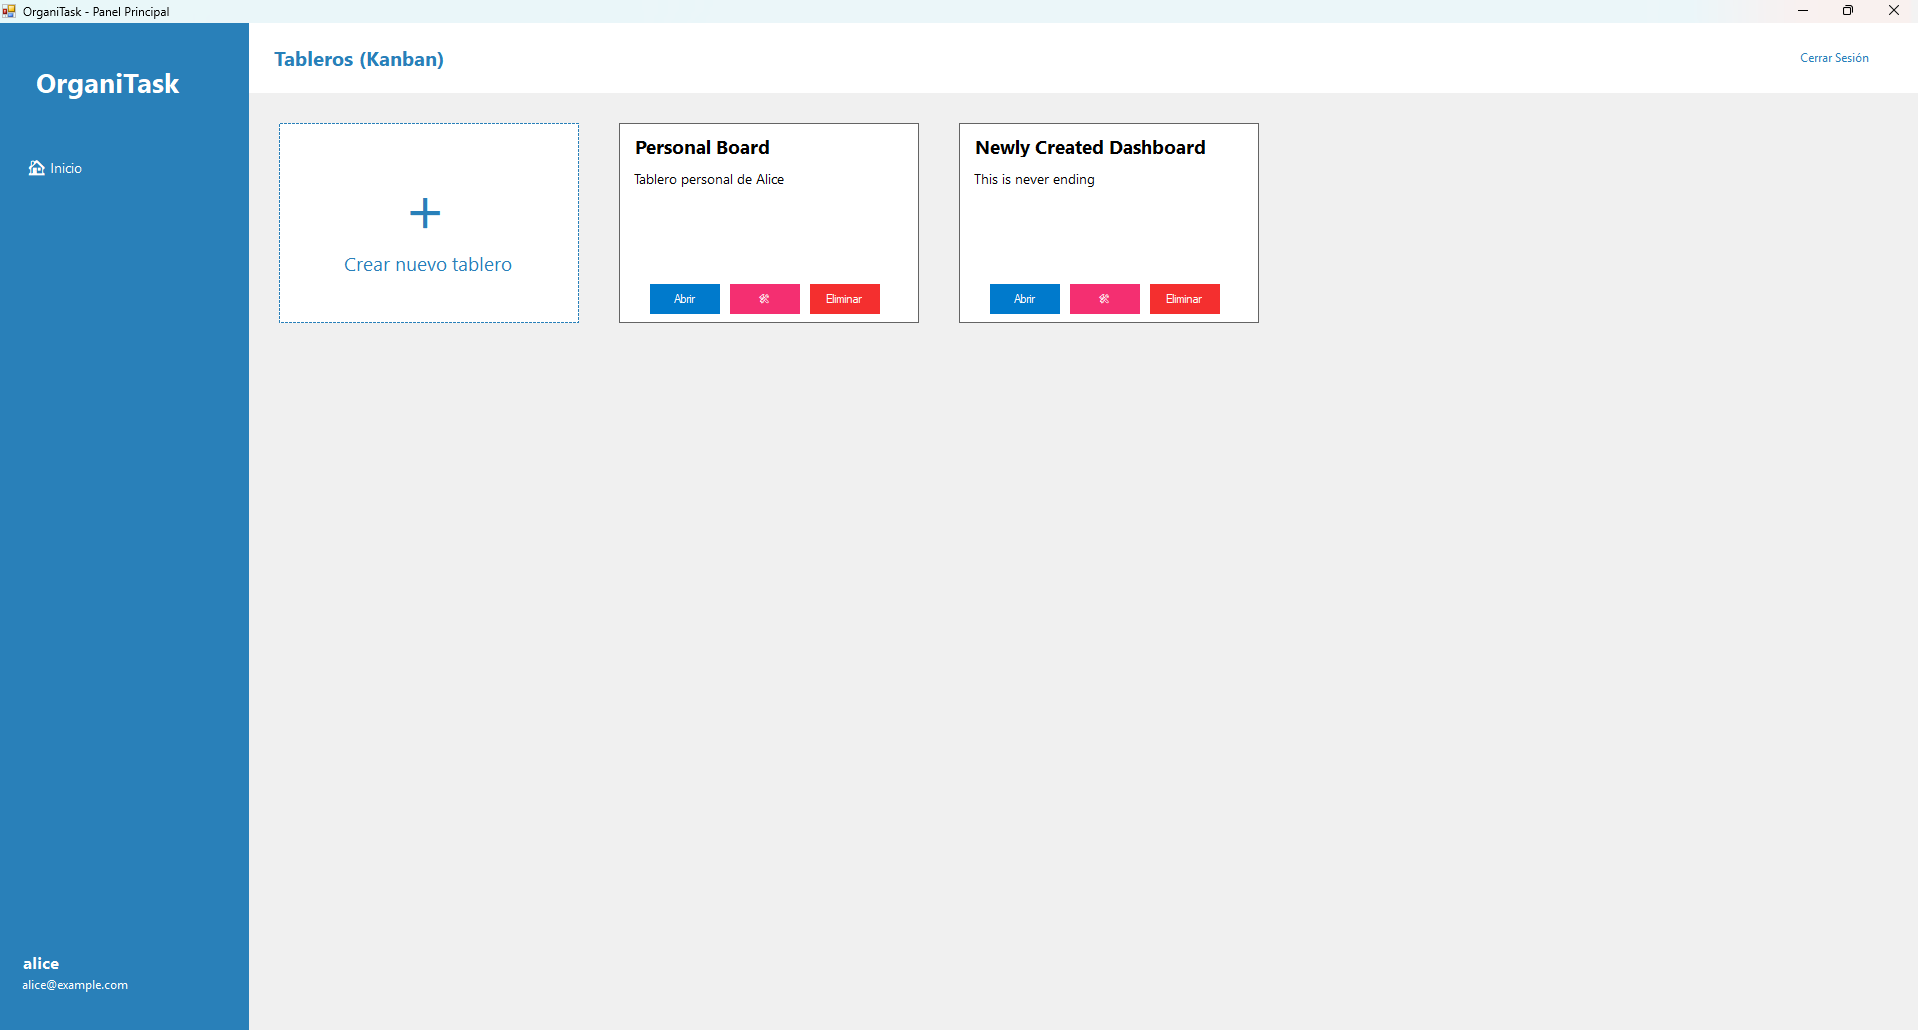Restore the window with the maximize button
This screenshot has height=1030, width=1918.
click(1848, 10)
